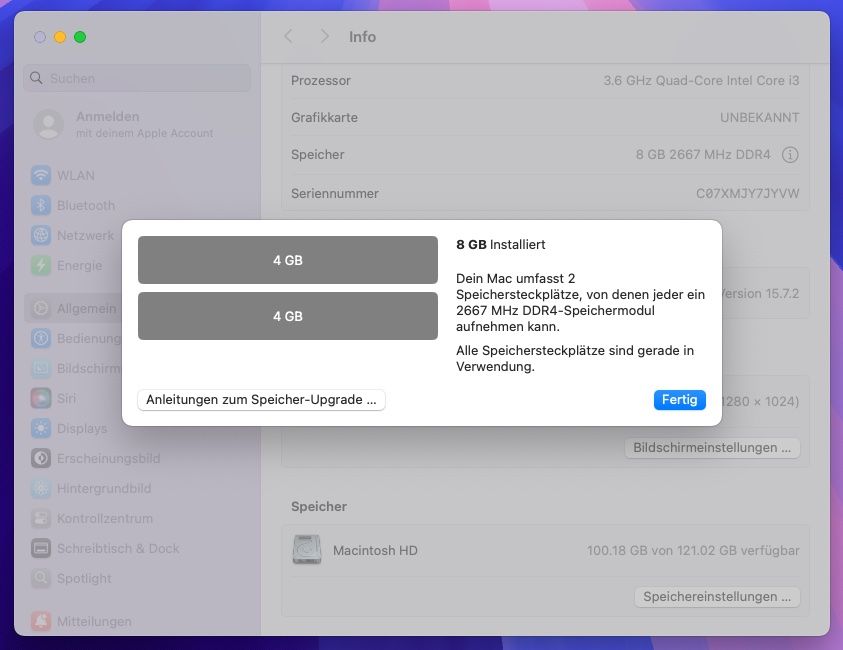Click the UNBEKANNT graphics value
The image size is (843, 650).
coord(760,117)
